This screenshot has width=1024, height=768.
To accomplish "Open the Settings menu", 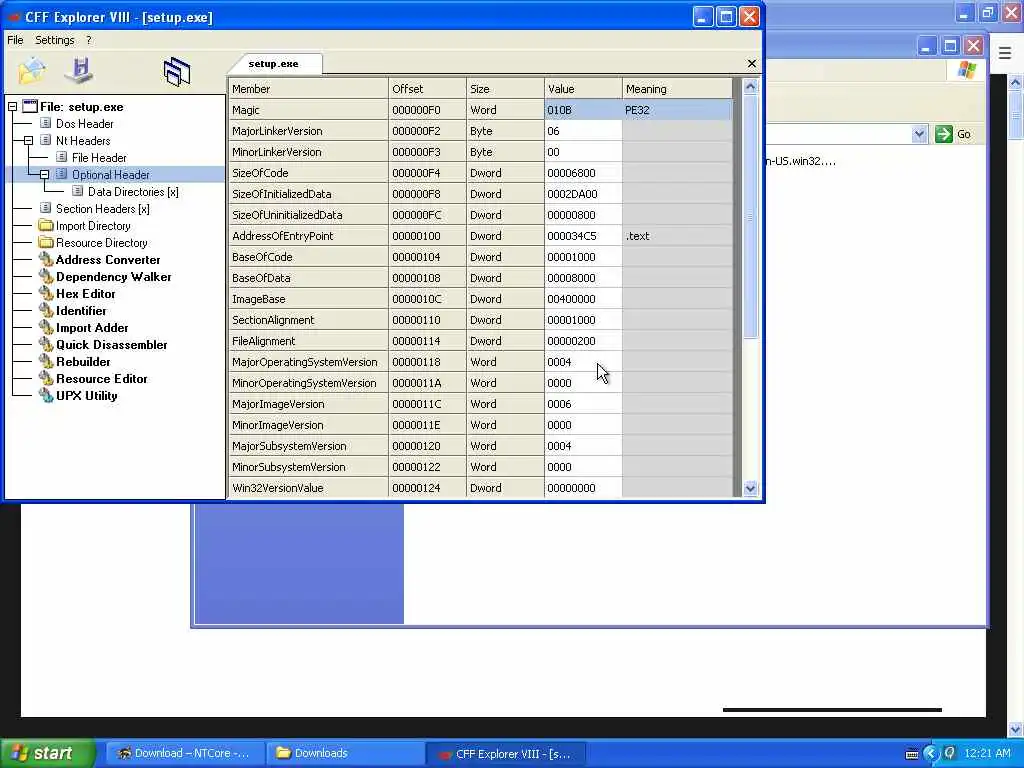I will (x=55, y=40).
